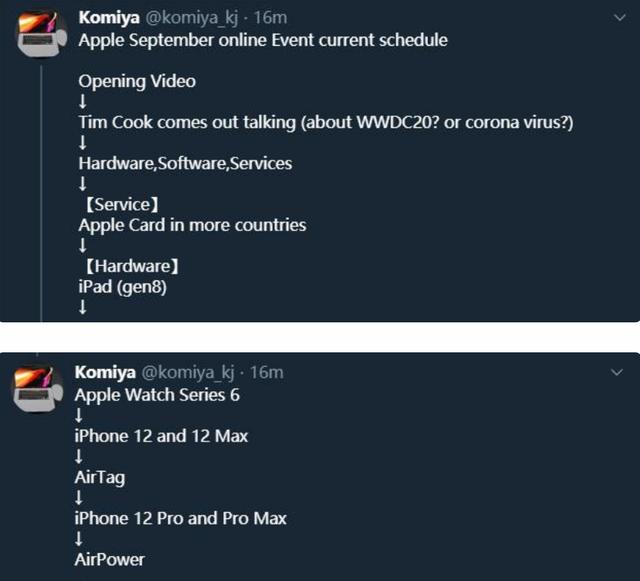This screenshot has width=640, height=581.
Task: Select the 【Service】 heading text
Action: click(122, 205)
